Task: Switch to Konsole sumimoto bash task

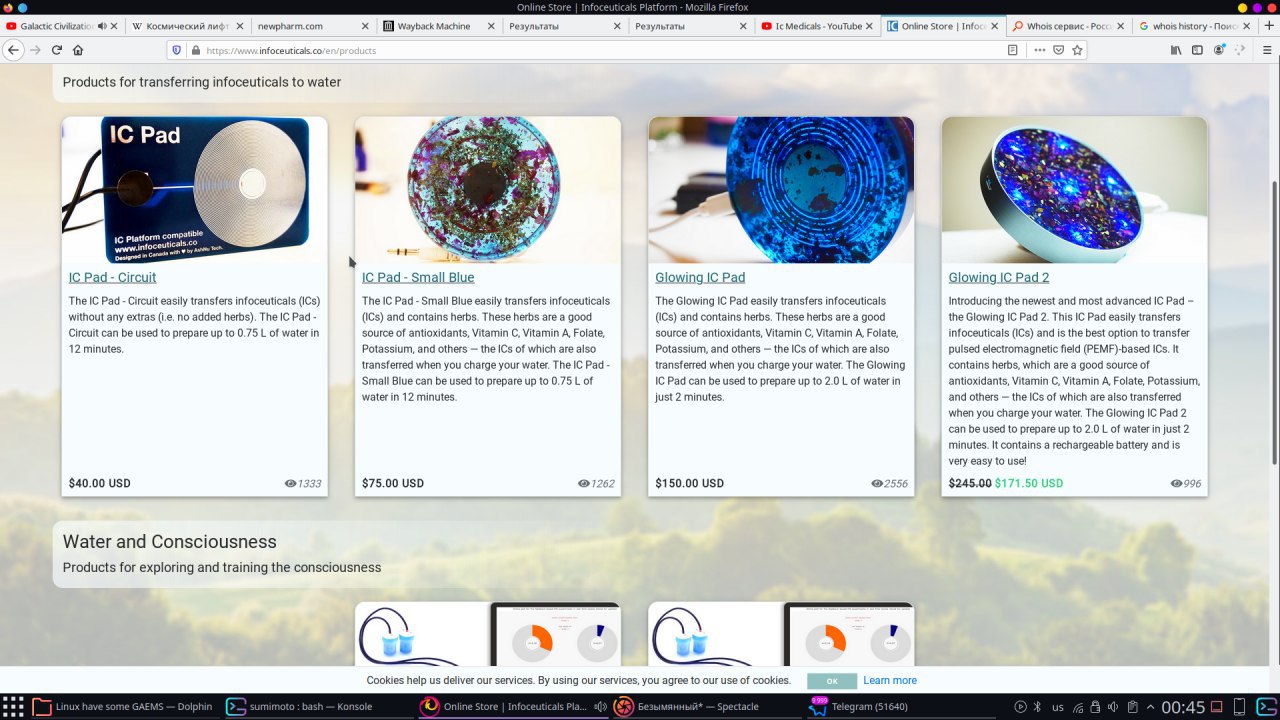Action: 318,706
